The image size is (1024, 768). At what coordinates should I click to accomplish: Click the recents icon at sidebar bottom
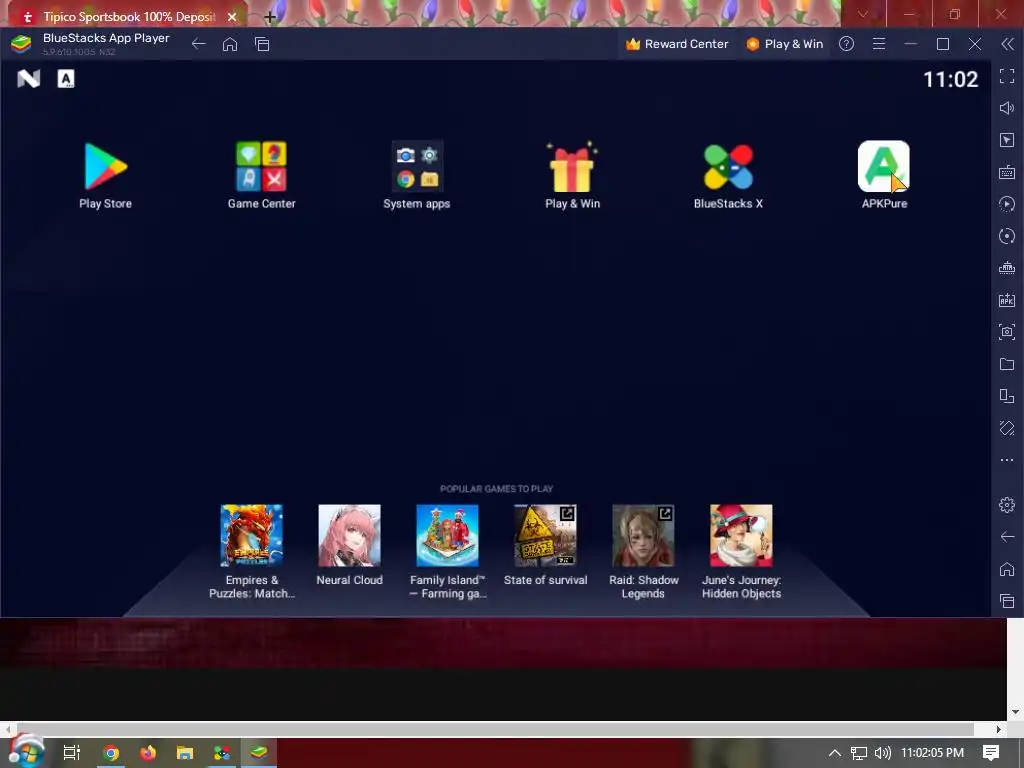click(1007, 601)
